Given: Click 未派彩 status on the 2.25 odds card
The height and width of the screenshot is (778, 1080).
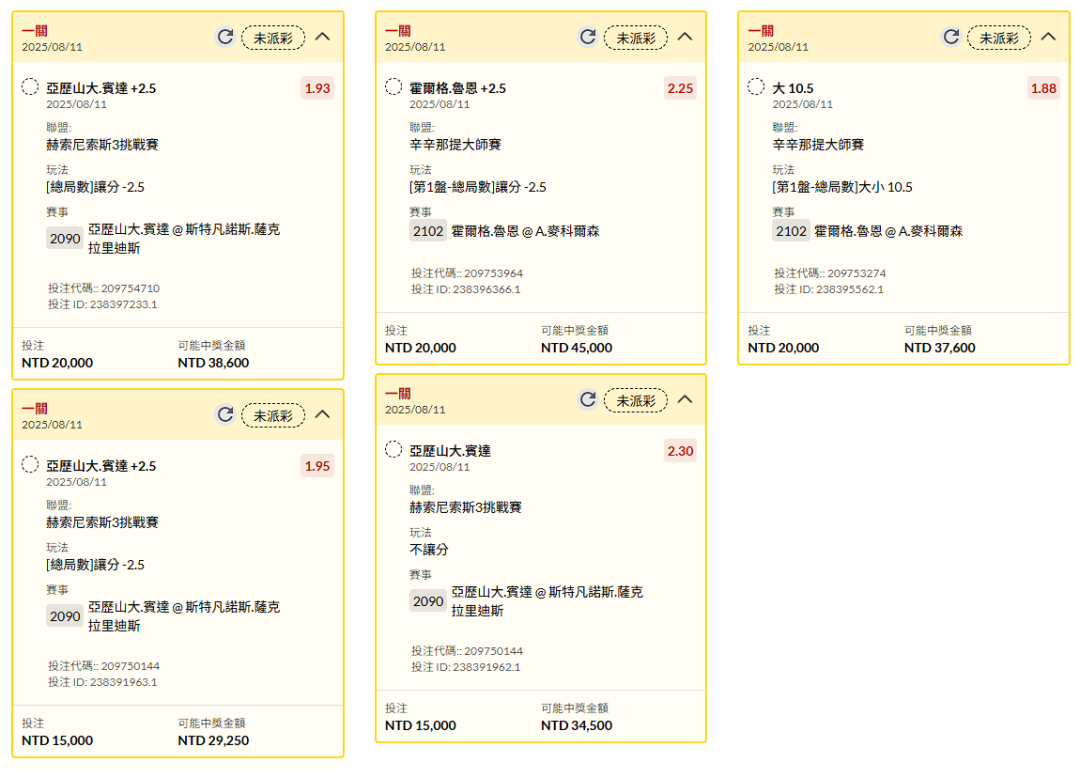Looking at the screenshot, I should coord(636,38).
